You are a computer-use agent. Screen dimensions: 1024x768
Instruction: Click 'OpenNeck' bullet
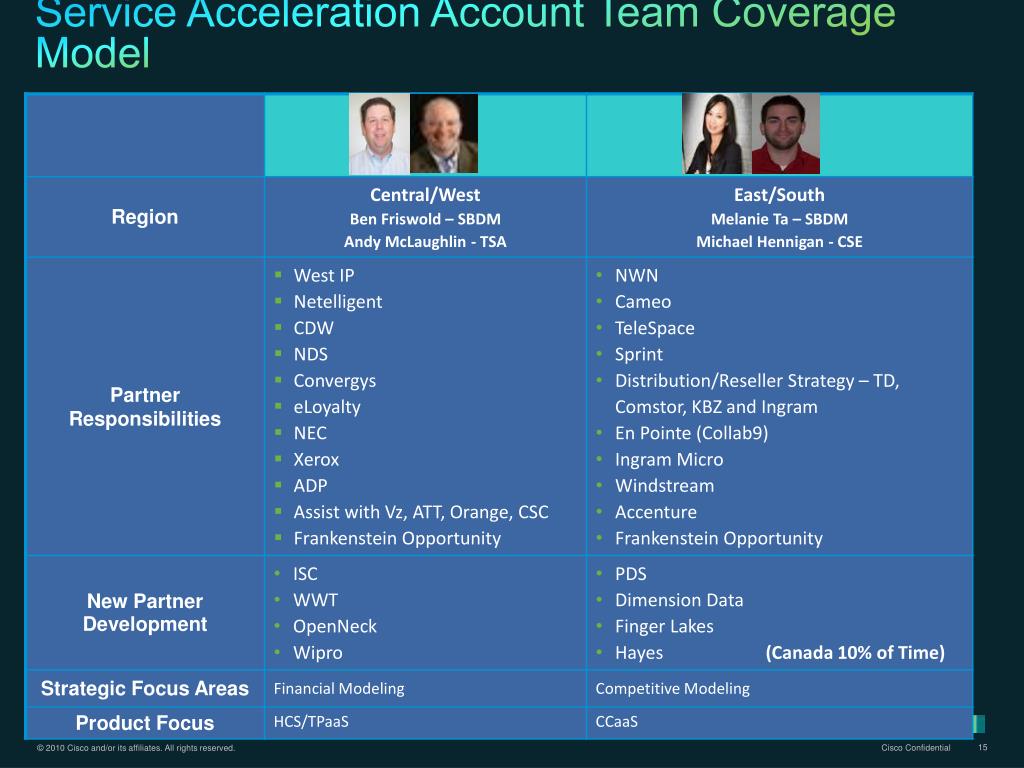[334, 626]
